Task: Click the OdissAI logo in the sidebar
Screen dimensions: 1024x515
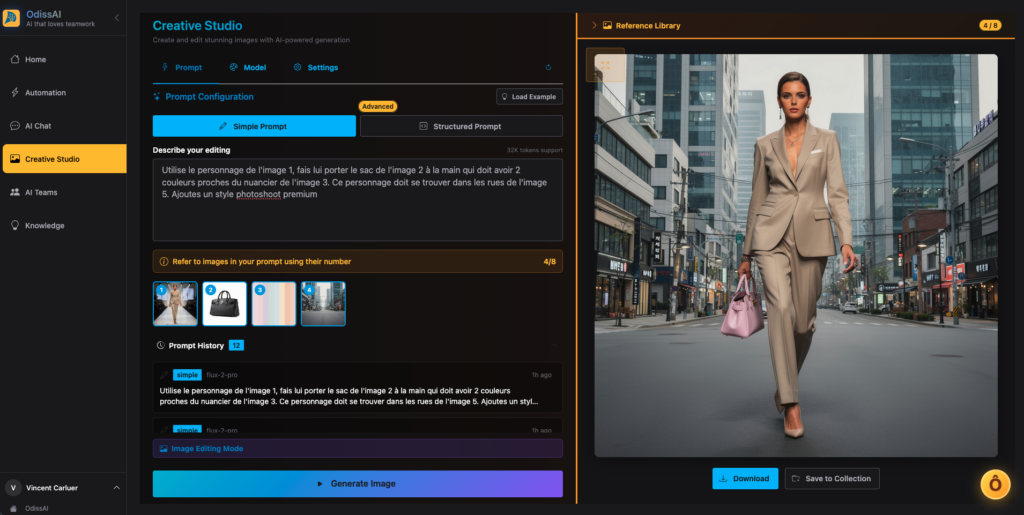Action: coord(12,18)
